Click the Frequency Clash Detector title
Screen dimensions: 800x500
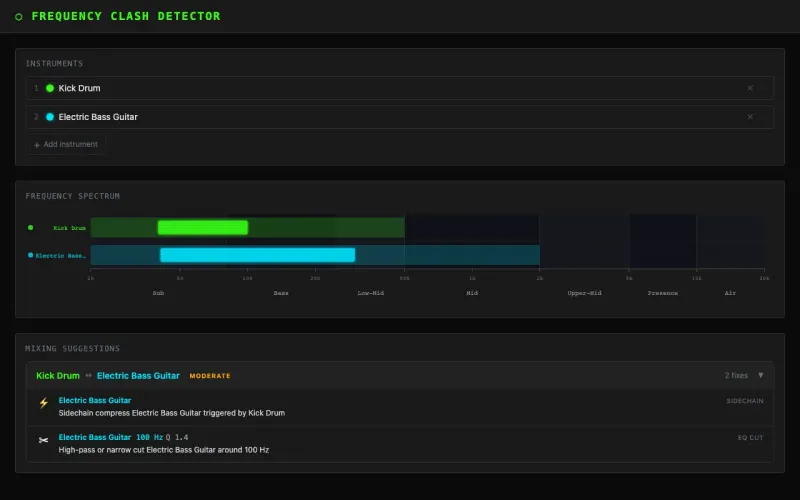126,16
